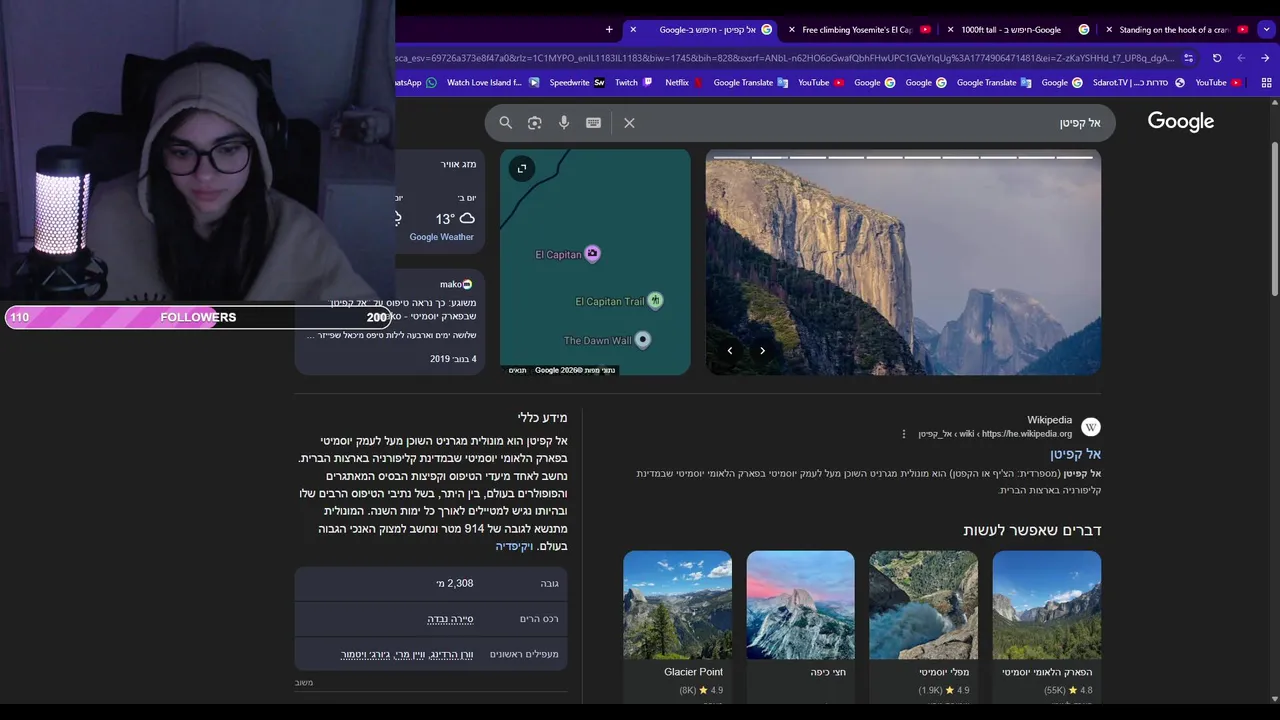Click the 2,308 מ' height value
This screenshot has height=720, width=1280.
(455, 583)
